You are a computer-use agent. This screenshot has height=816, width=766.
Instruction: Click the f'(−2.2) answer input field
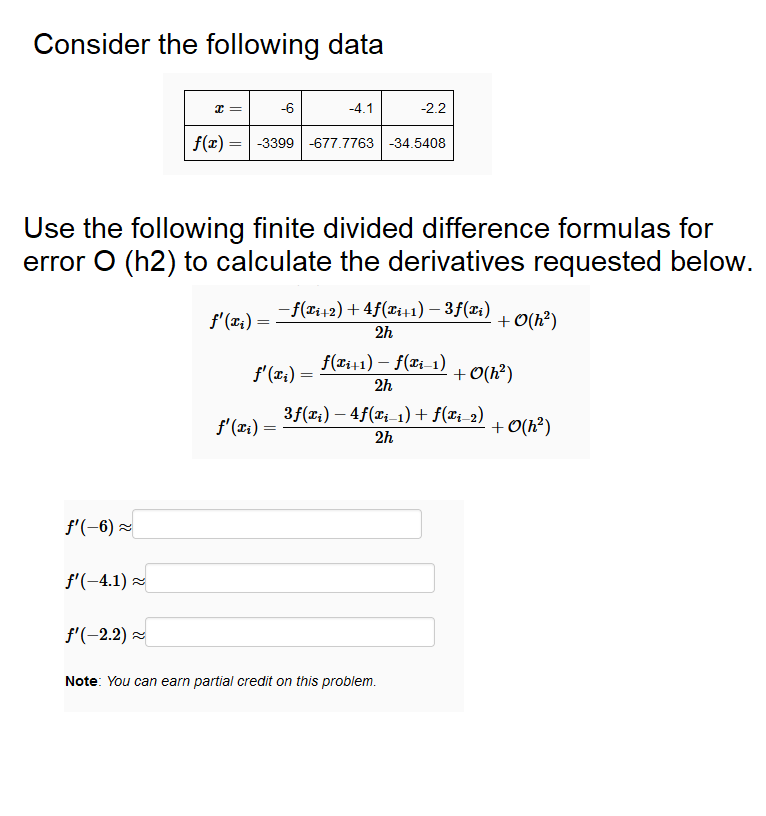pyautogui.click(x=291, y=632)
